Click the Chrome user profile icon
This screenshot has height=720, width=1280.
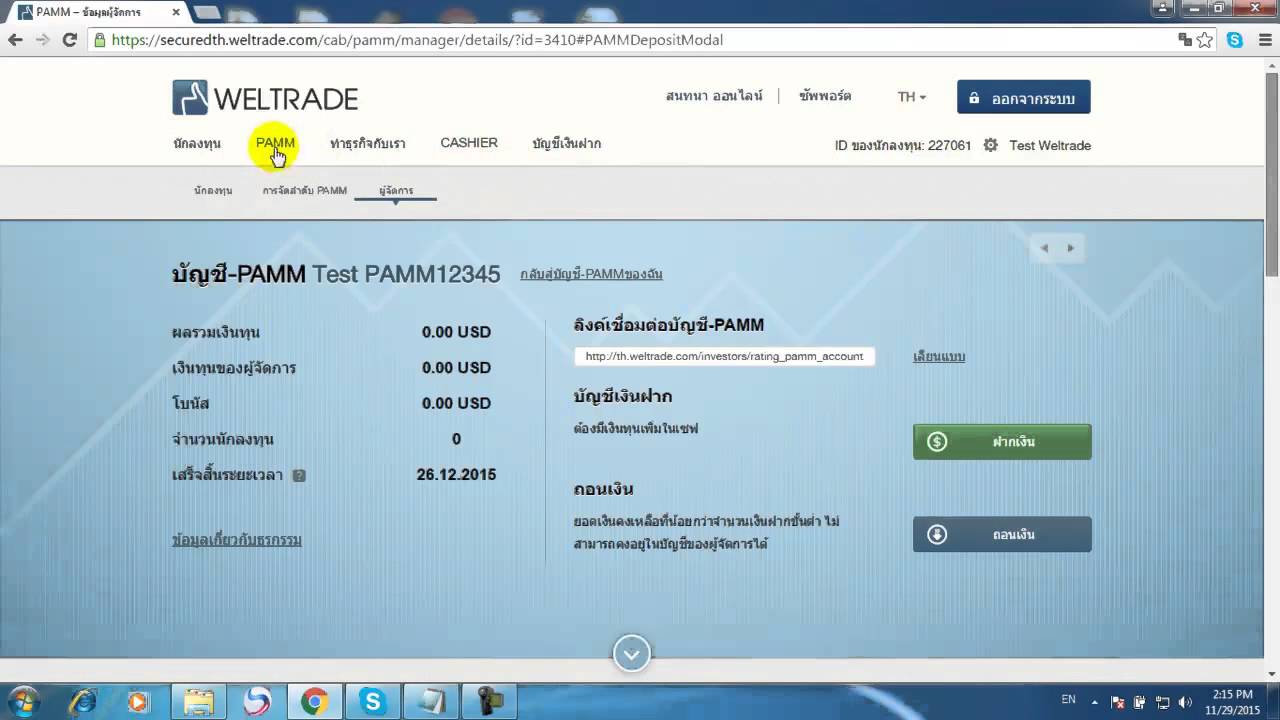[1163, 8]
